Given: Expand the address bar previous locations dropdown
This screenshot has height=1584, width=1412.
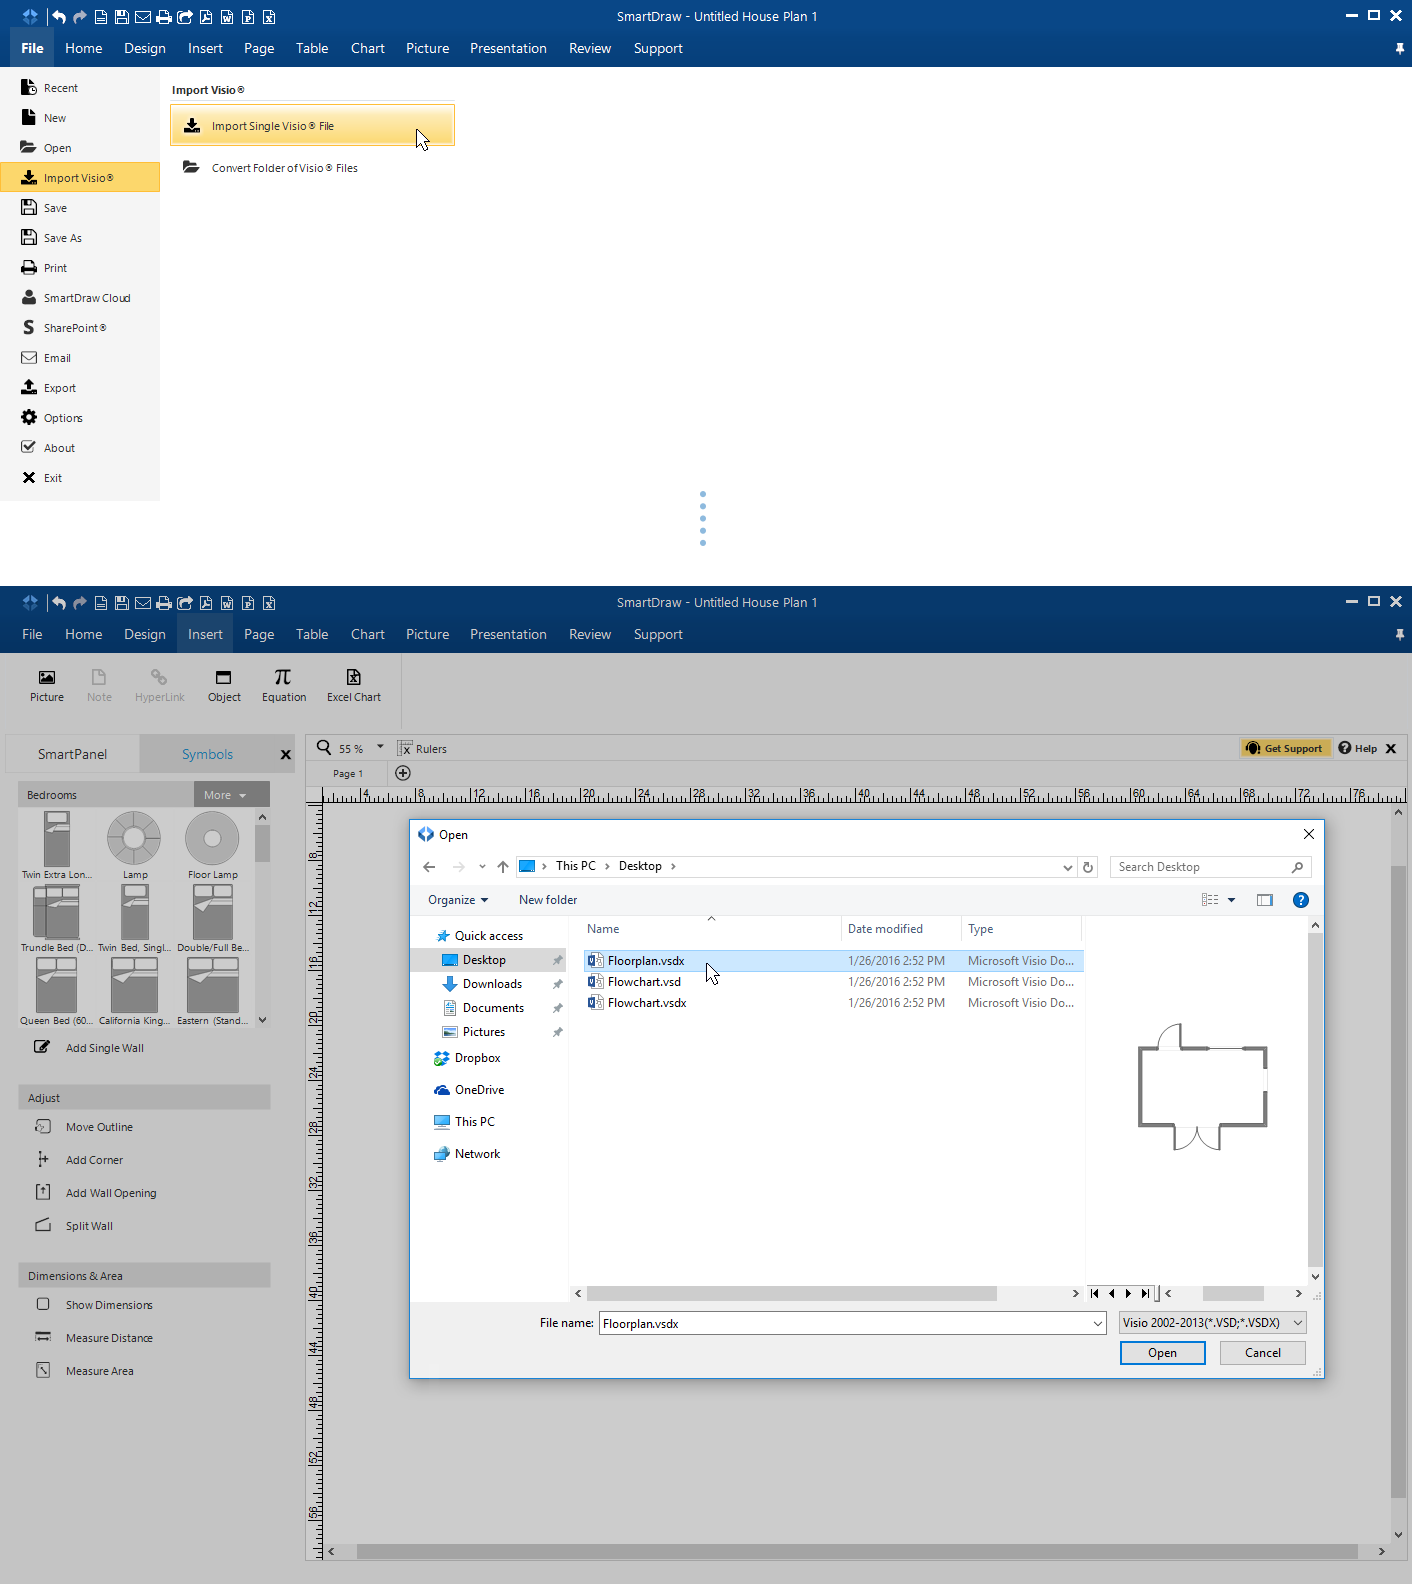Looking at the screenshot, I should click(x=1068, y=867).
